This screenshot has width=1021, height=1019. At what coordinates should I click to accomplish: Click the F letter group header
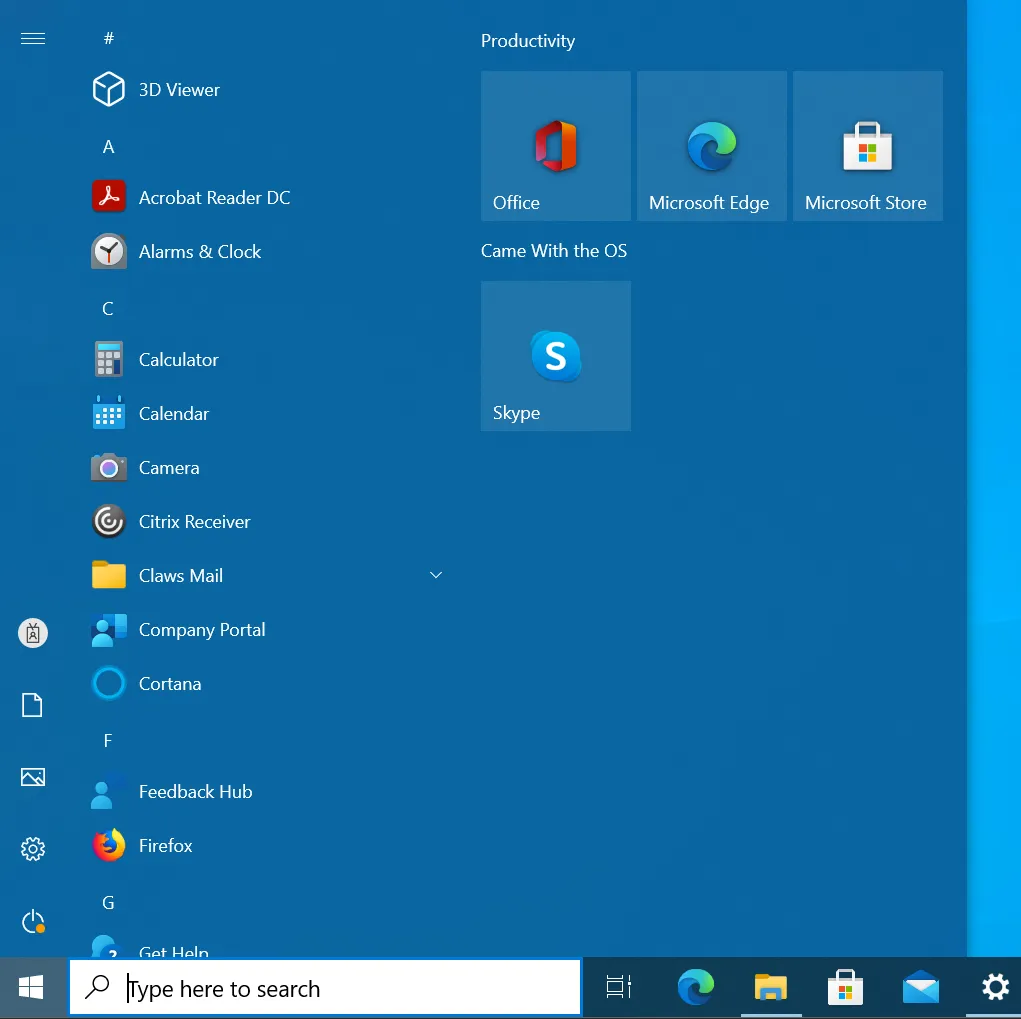108,741
